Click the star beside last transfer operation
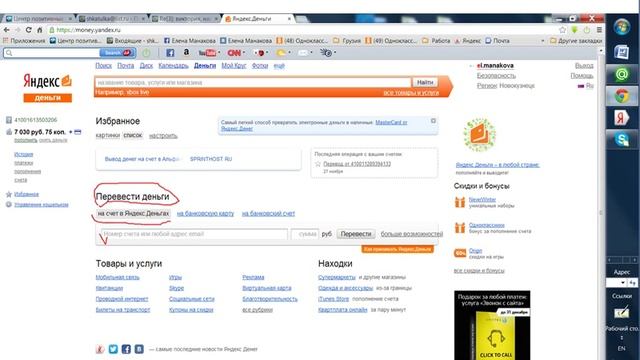 318,164
